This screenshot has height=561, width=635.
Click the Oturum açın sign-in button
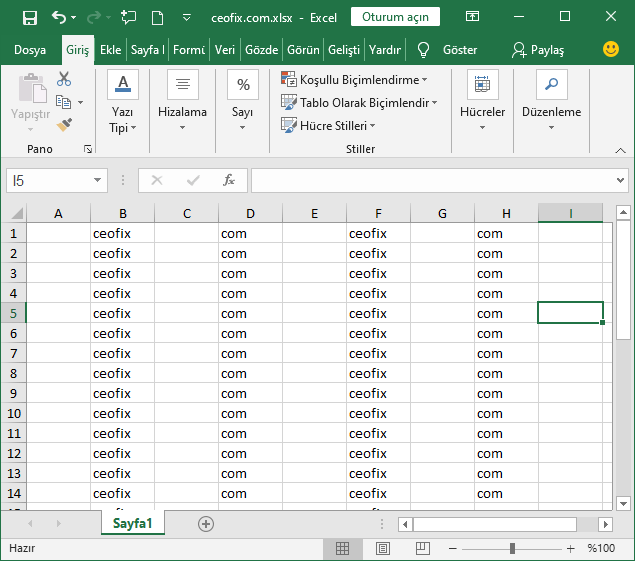395,17
